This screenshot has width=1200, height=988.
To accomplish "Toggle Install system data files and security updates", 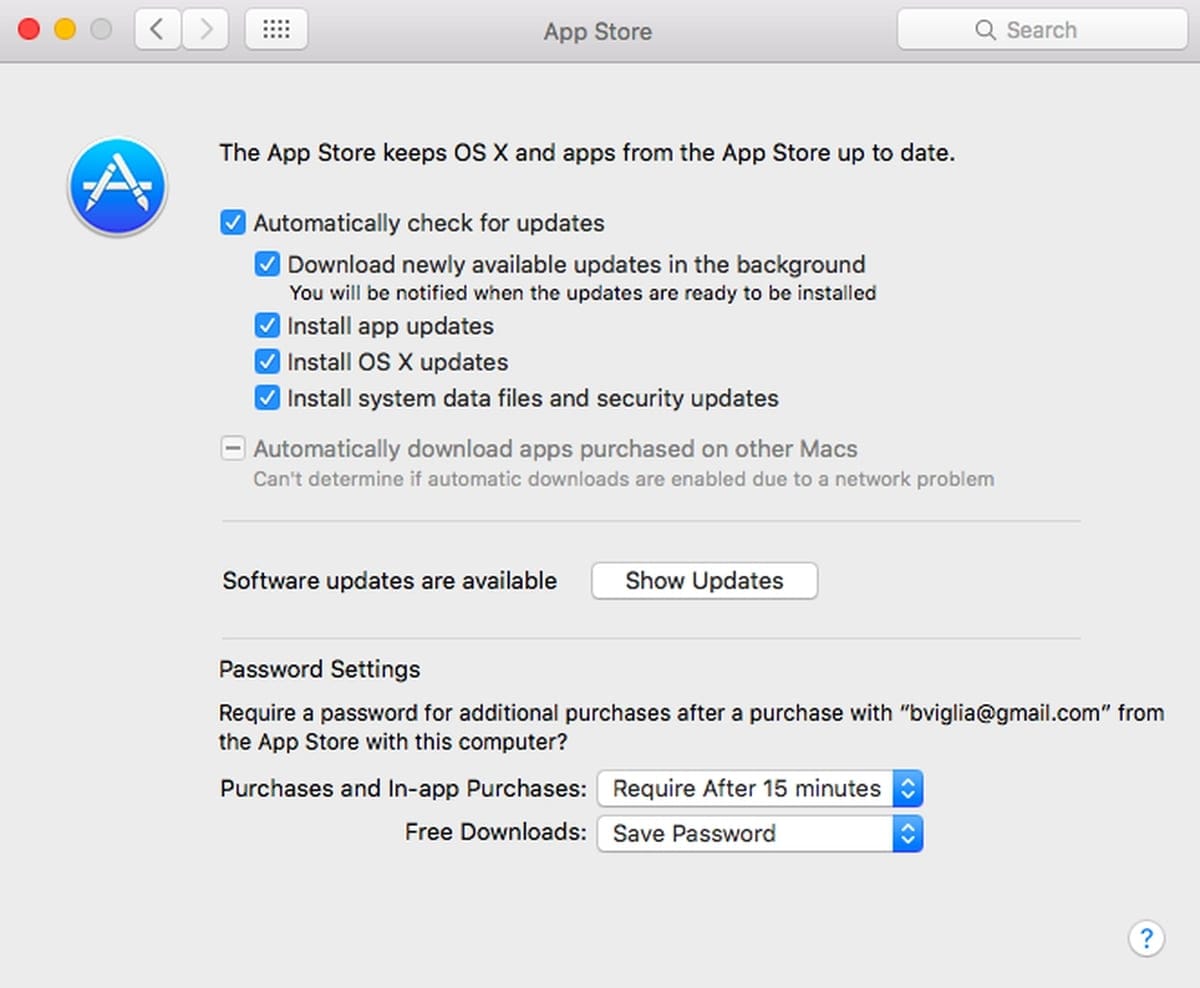I will coord(267,398).
